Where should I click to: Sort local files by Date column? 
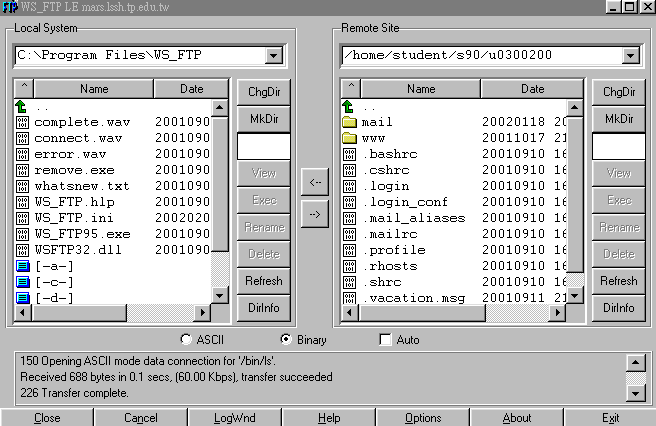(x=192, y=88)
